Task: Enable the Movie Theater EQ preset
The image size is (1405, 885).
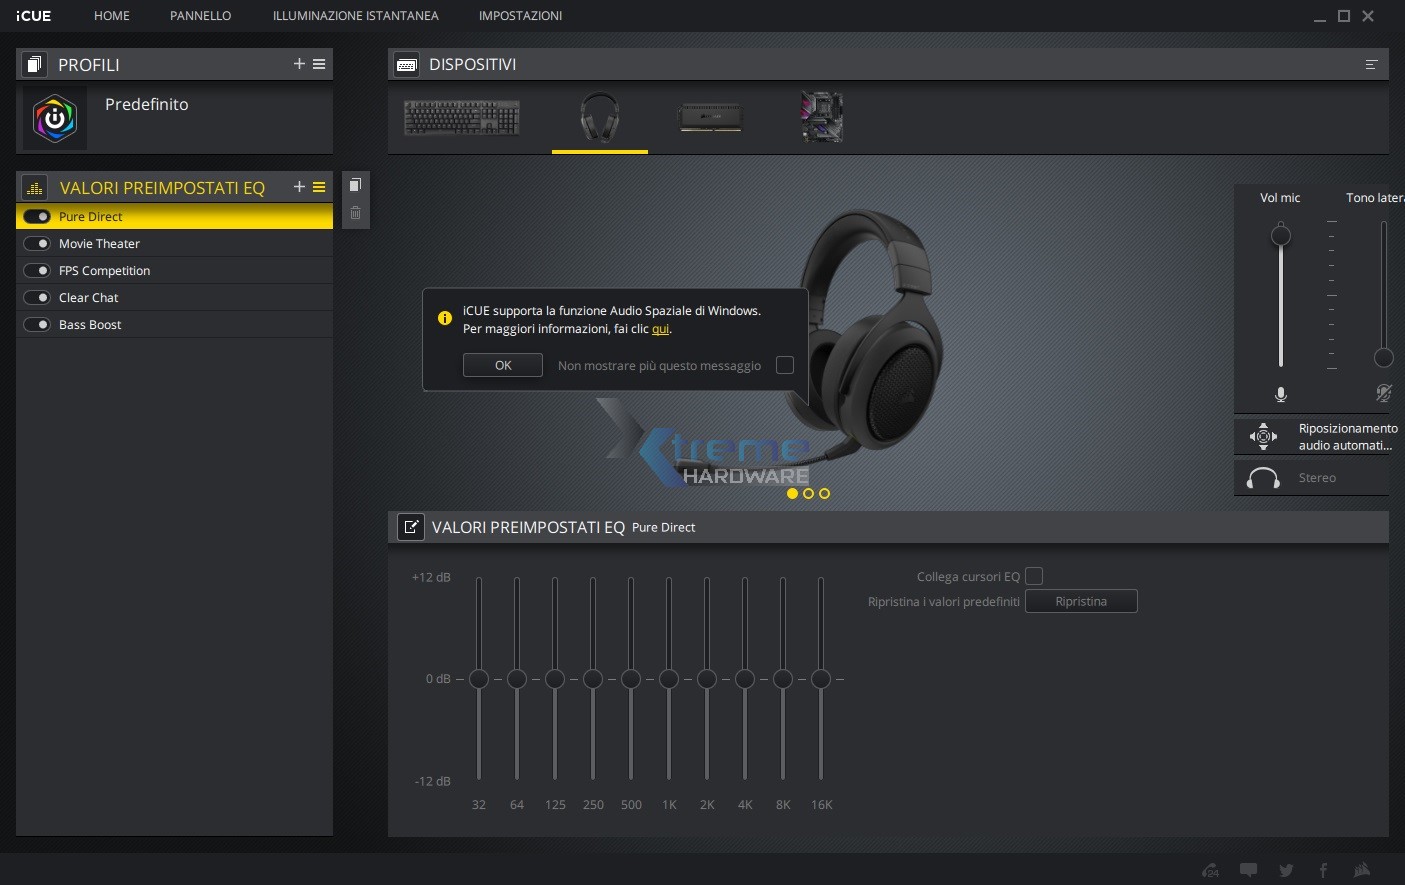Action: [37, 243]
